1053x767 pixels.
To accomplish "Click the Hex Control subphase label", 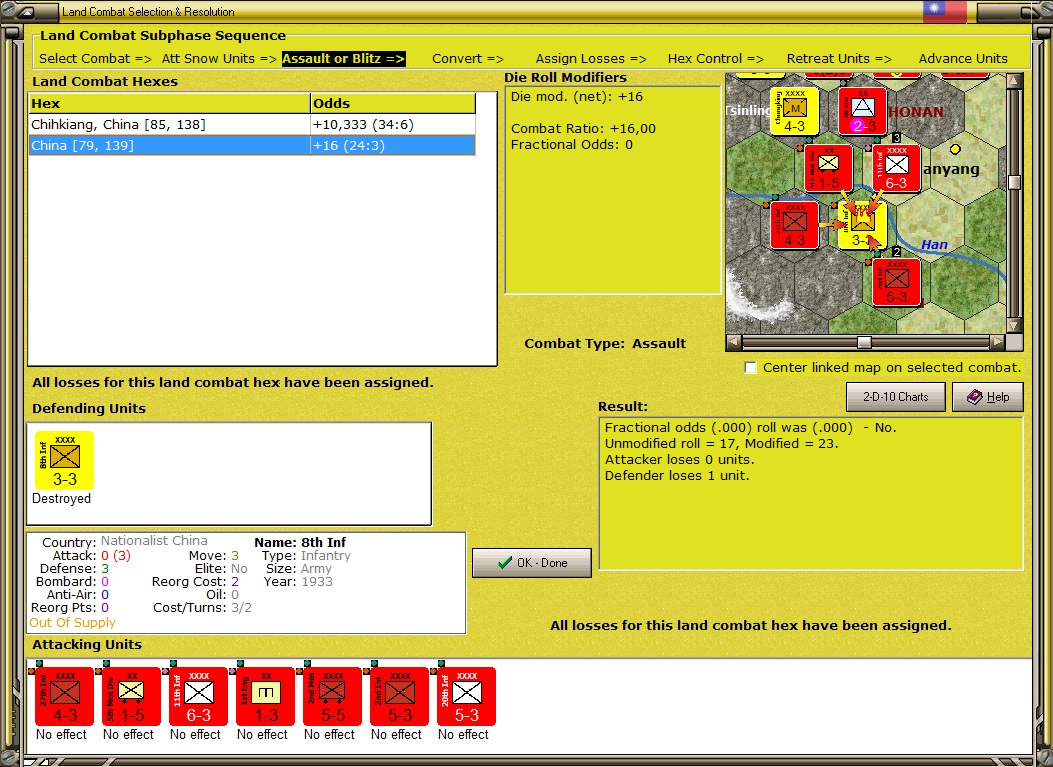I will (x=715, y=58).
